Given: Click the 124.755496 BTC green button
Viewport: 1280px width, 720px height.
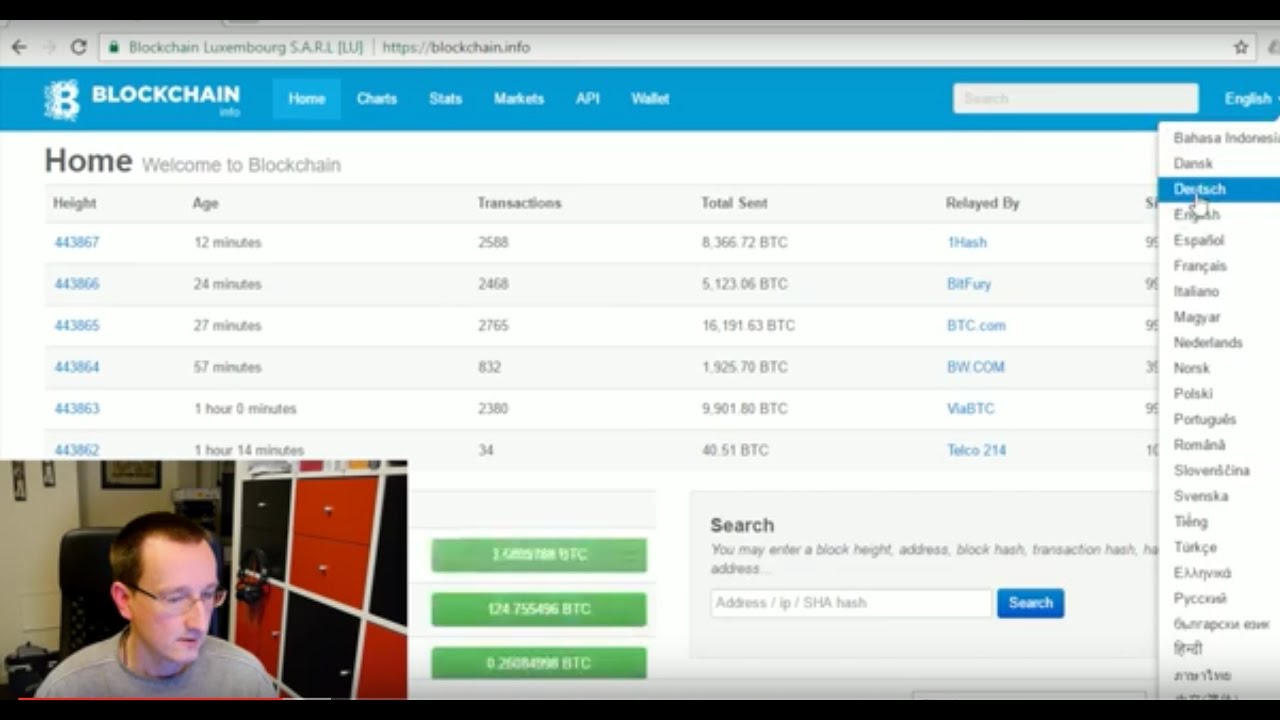Looking at the screenshot, I should click(539, 609).
